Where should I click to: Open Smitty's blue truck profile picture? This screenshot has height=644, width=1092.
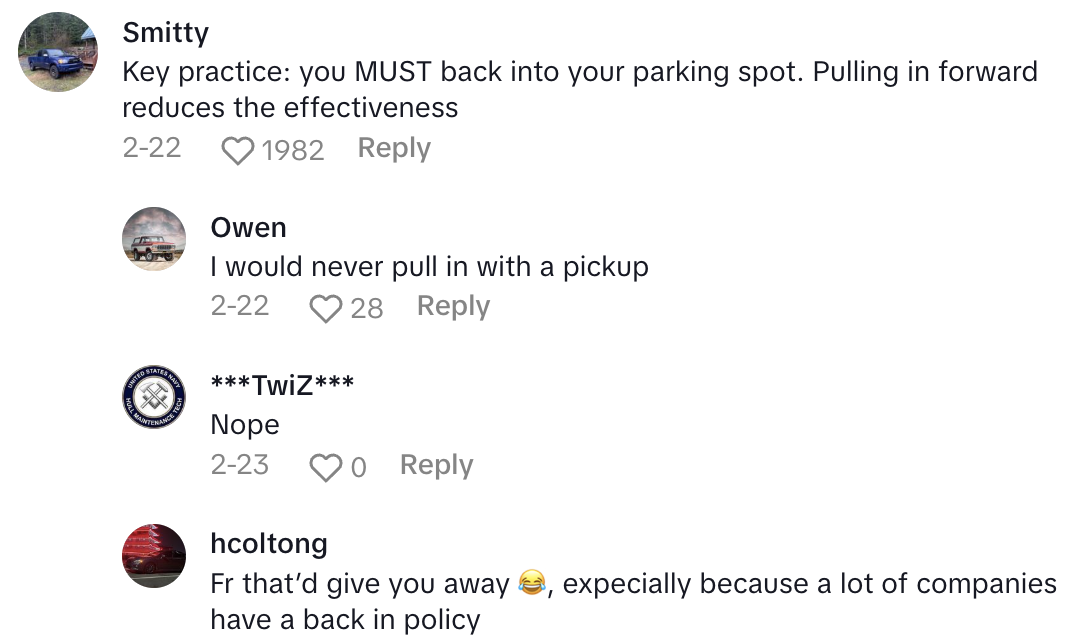58,52
